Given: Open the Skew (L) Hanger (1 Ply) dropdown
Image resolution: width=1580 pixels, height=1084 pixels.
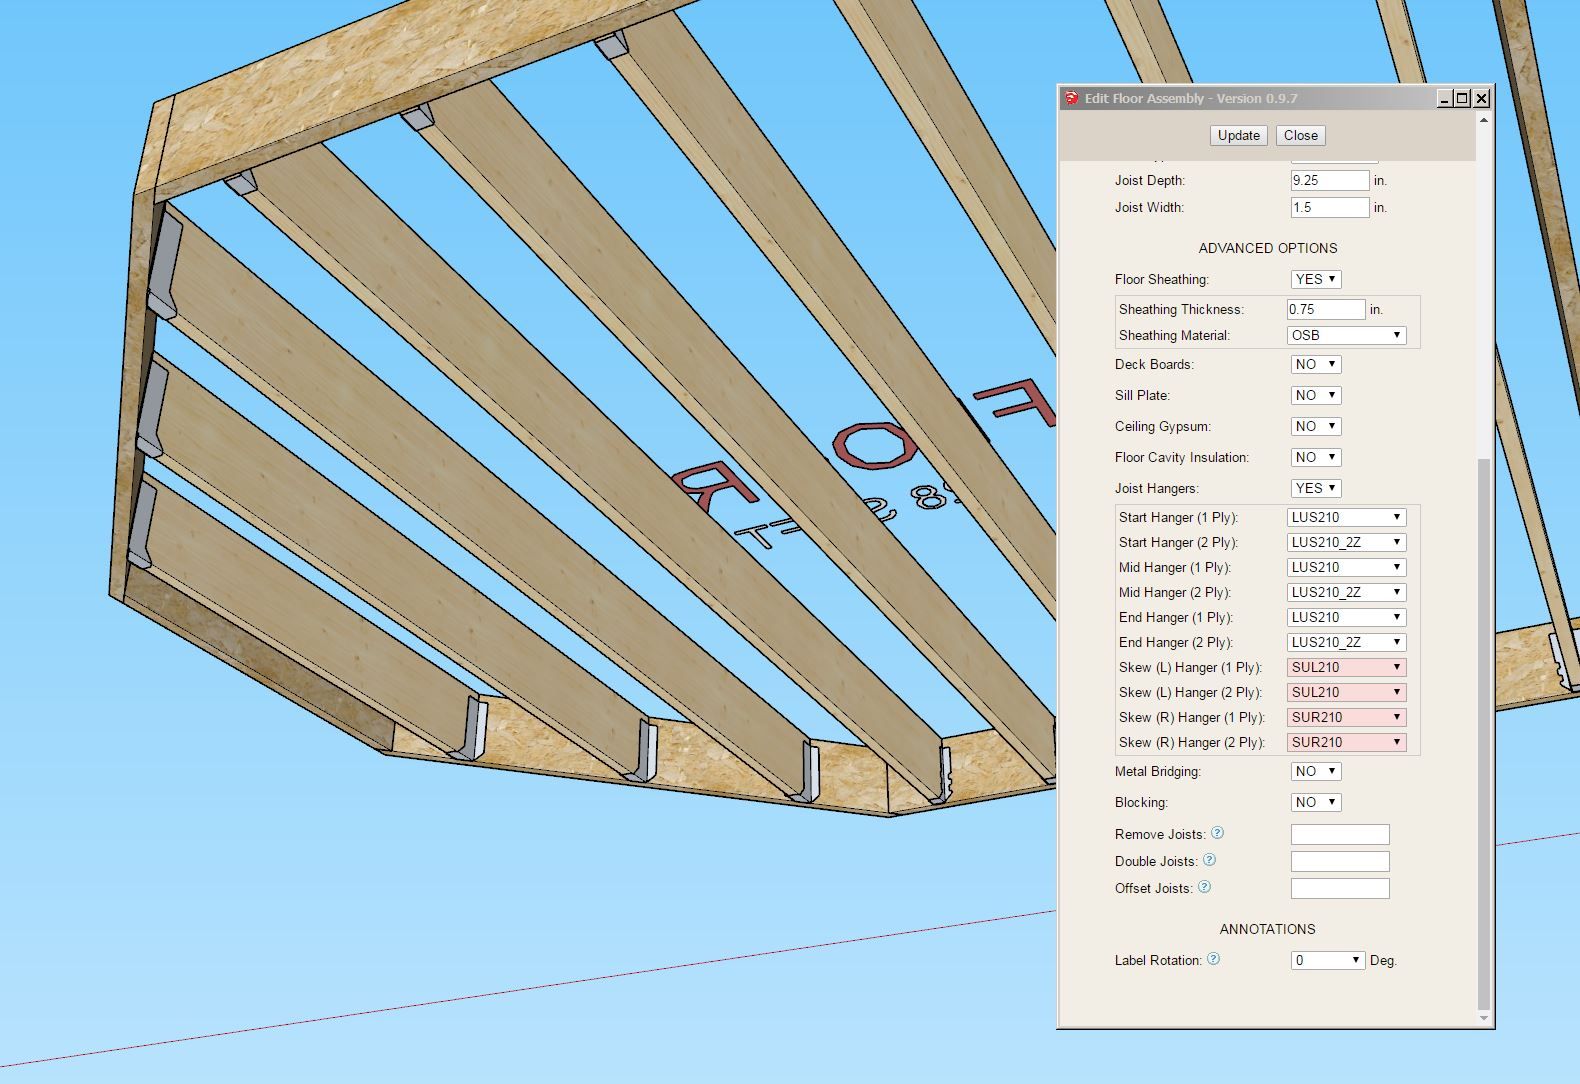Looking at the screenshot, I should pyautogui.click(x=1347, y=667).
